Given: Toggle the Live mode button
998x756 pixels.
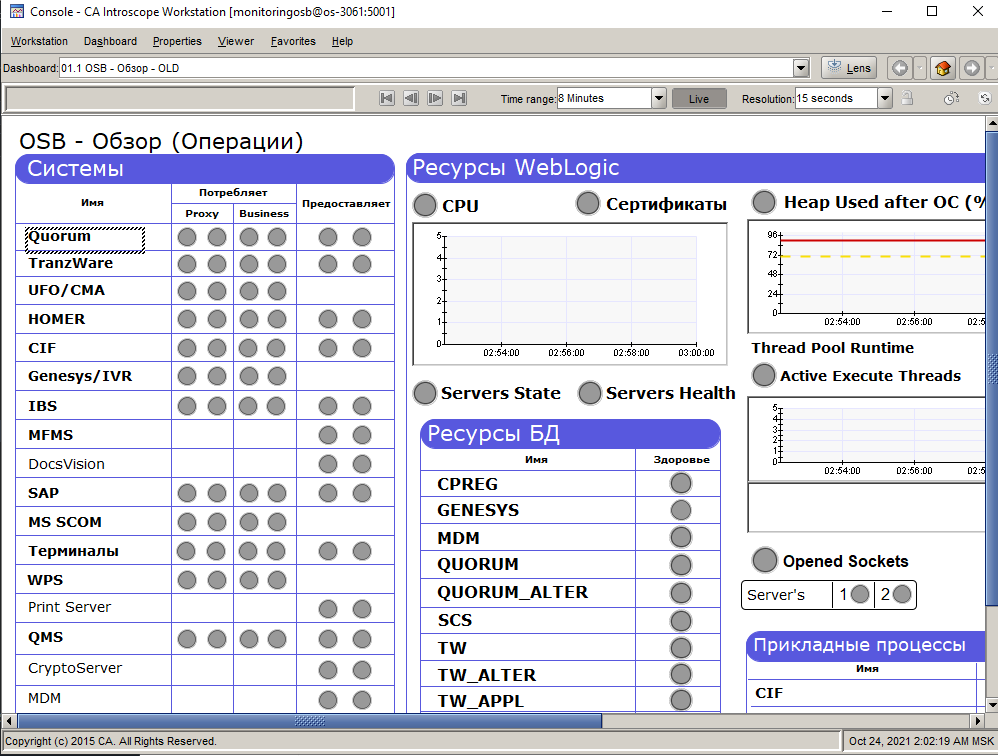Looking at the screenshot, I should (699, 99).
